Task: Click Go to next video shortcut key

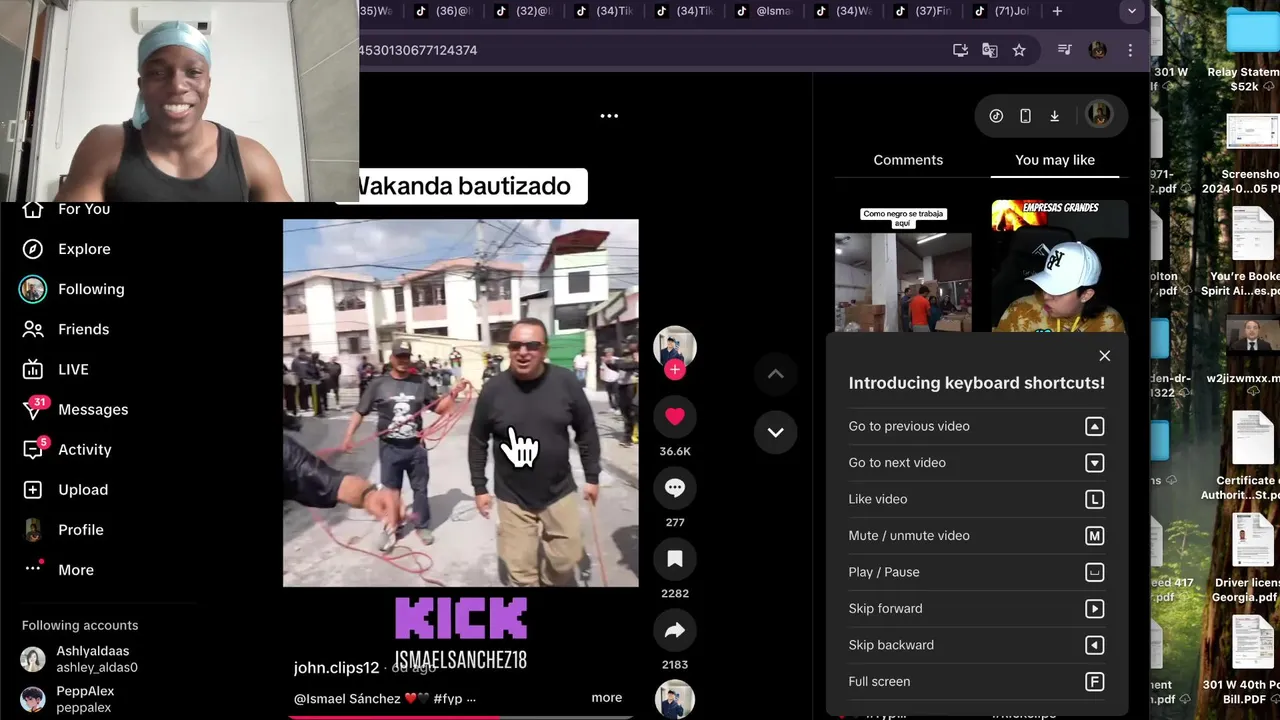Action: point(1094,463)
